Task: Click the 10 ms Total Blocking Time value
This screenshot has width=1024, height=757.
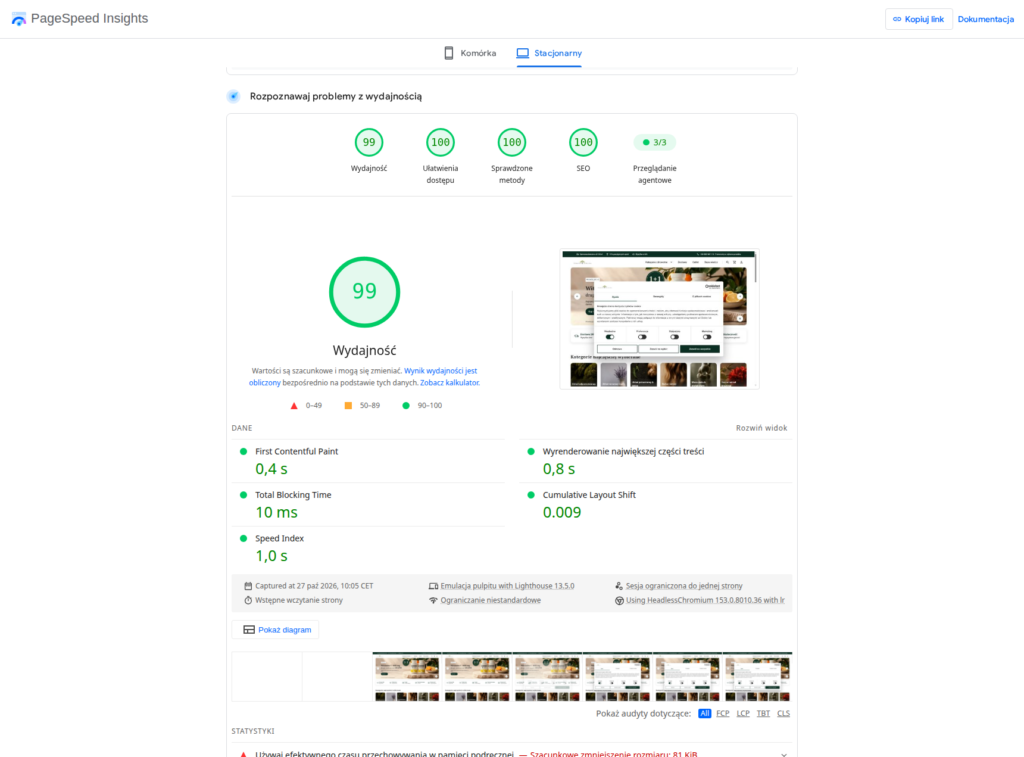Action: point(276,512)
